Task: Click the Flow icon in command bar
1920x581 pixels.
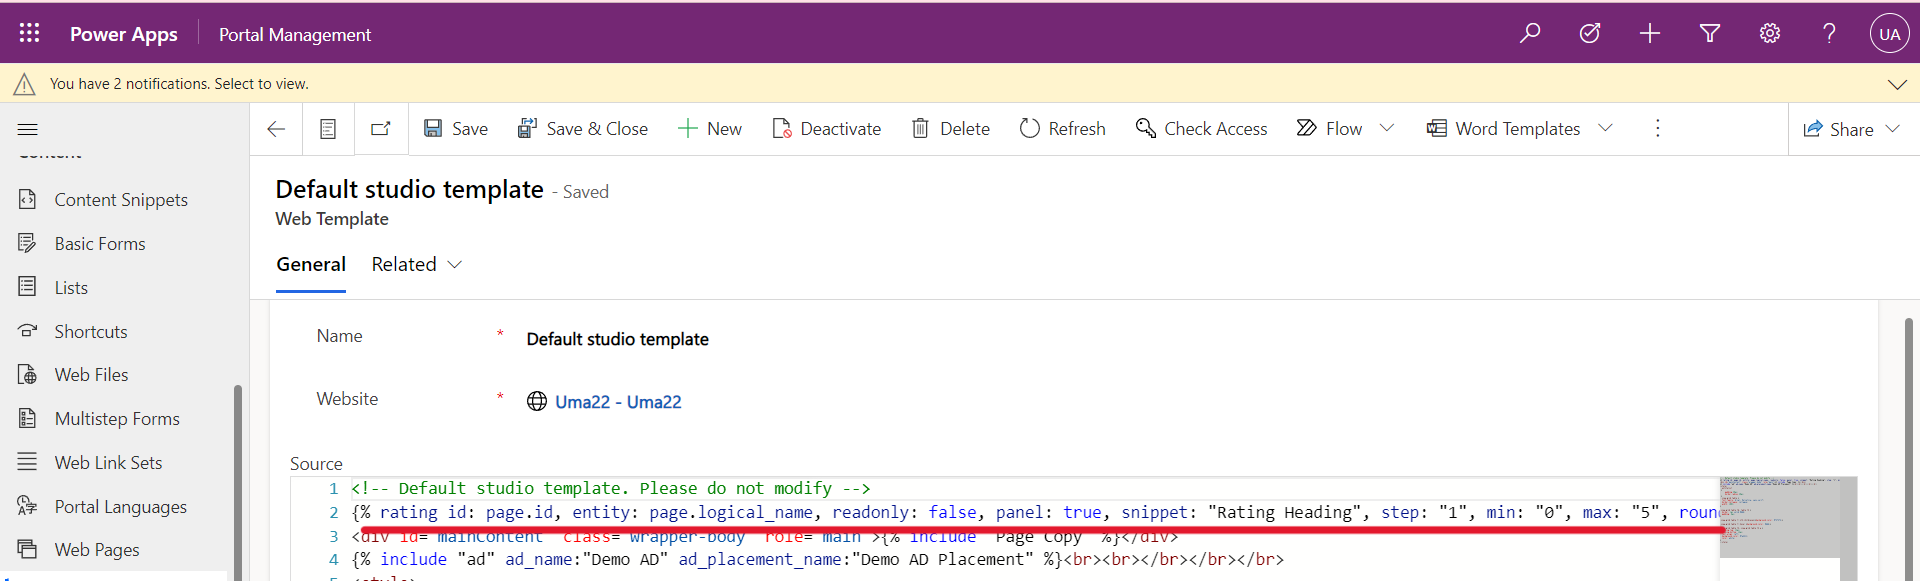Action: pos(1307,129)
